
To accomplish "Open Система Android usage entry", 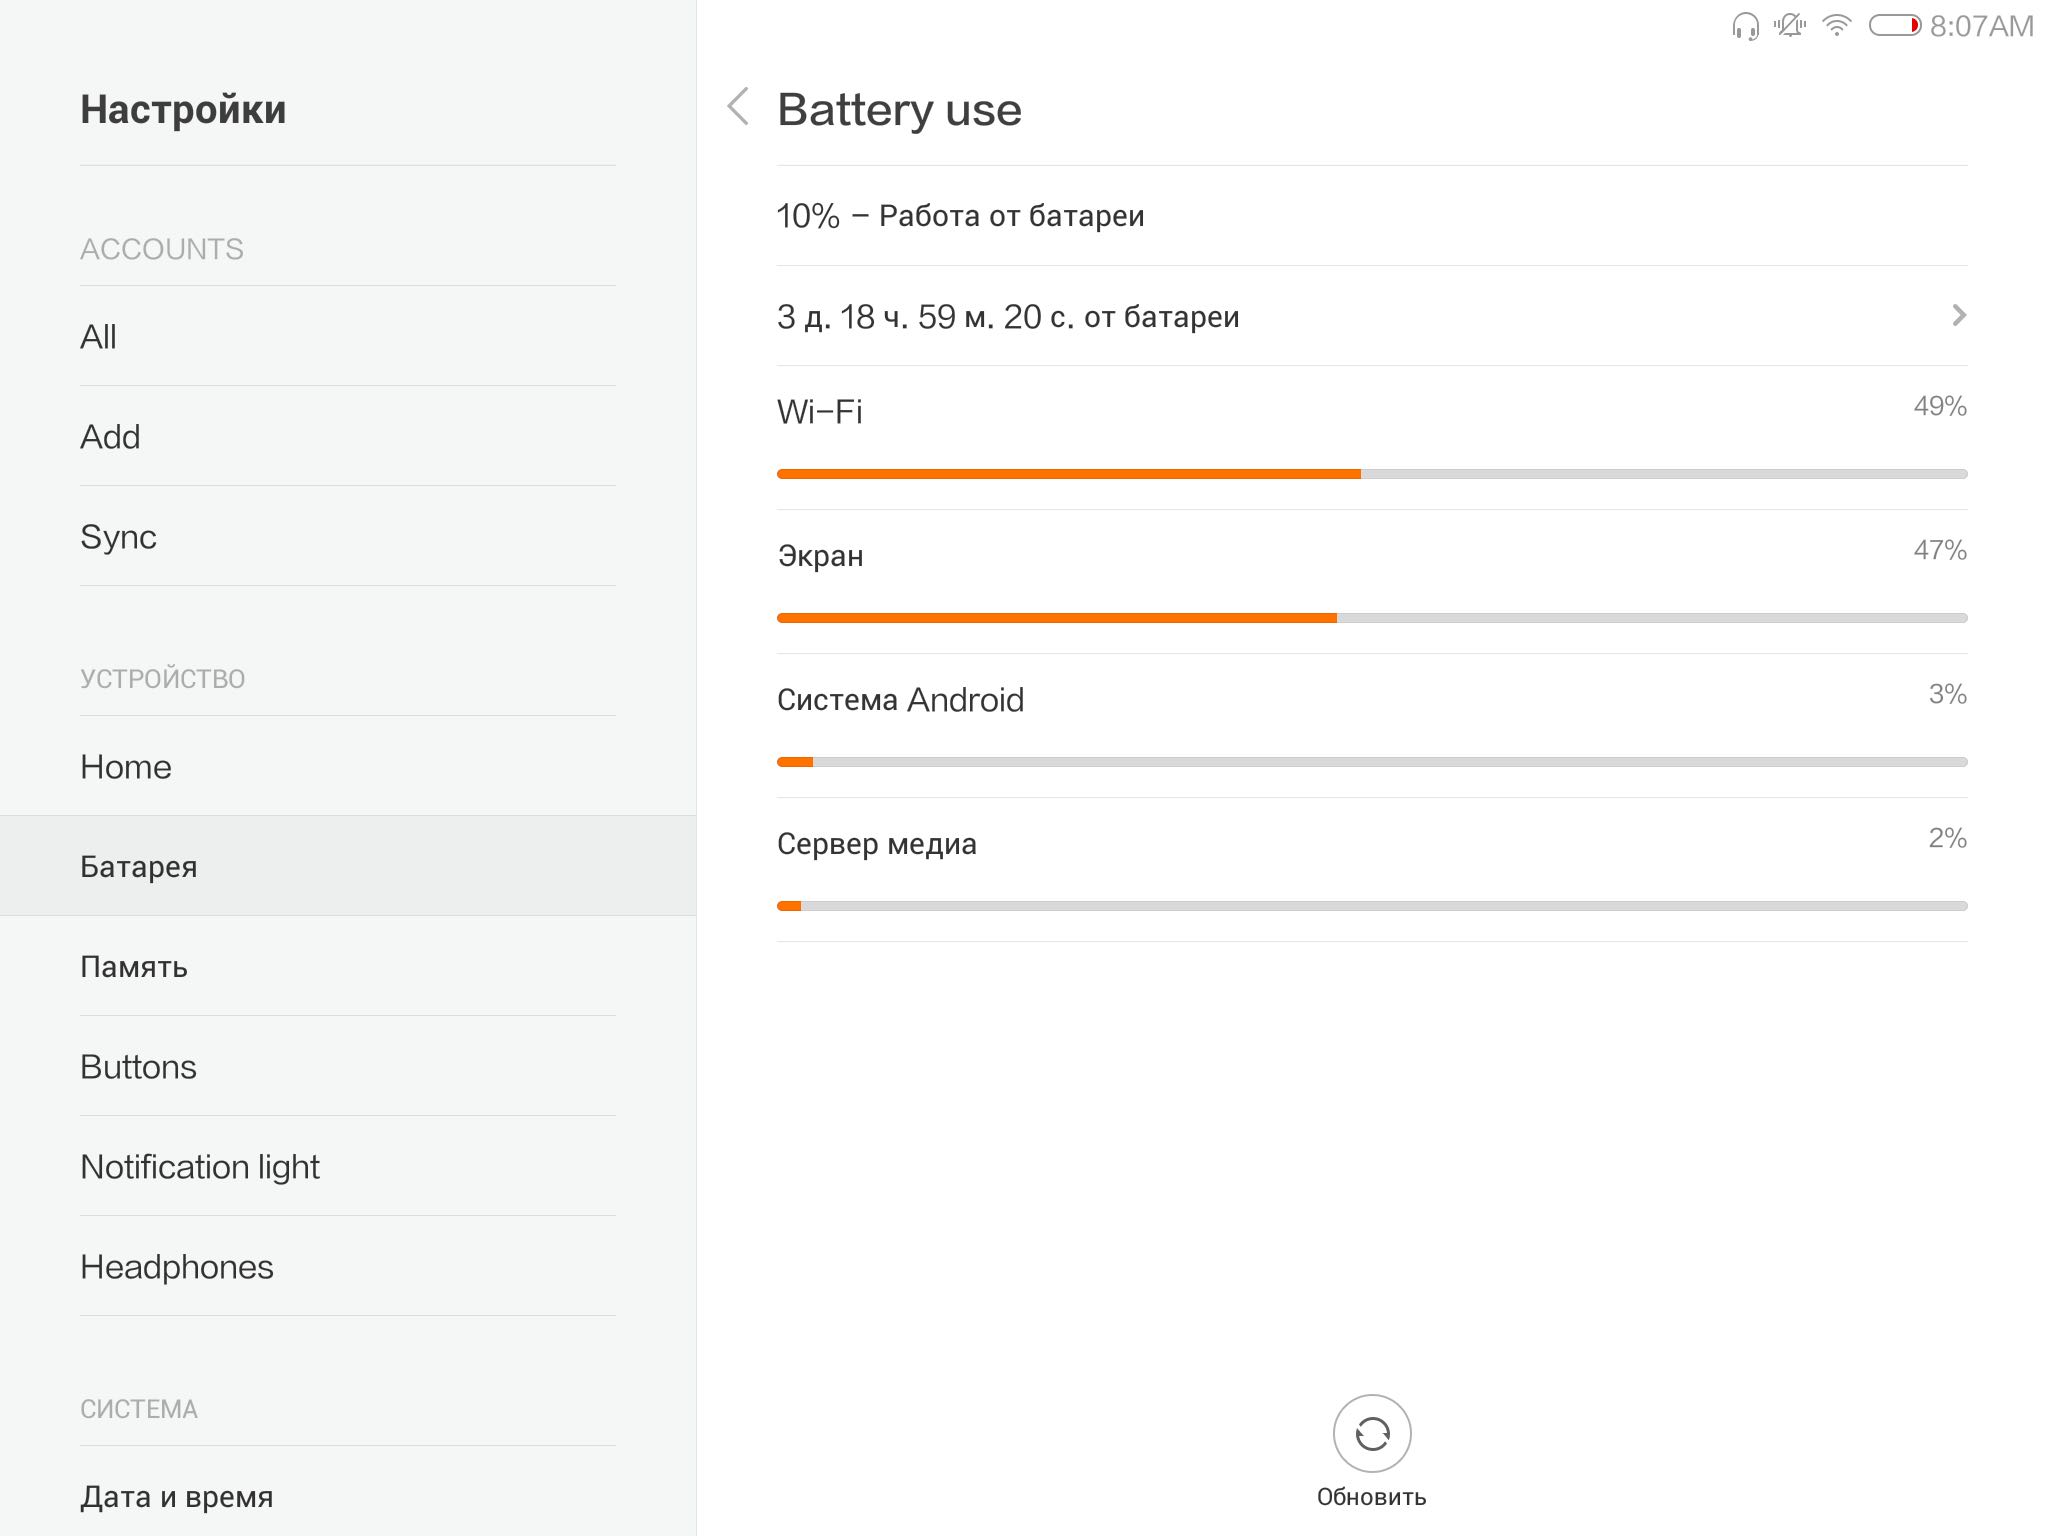I will pyautogui.click(x=1371, y=726).
